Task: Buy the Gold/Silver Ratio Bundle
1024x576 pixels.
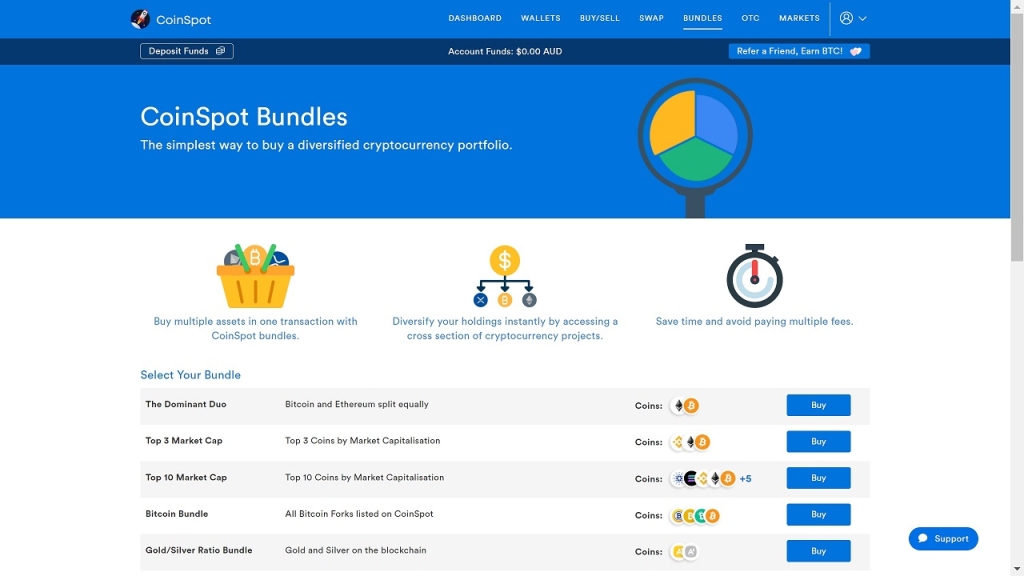Action: pyautogui.click(x=818, y=551)
